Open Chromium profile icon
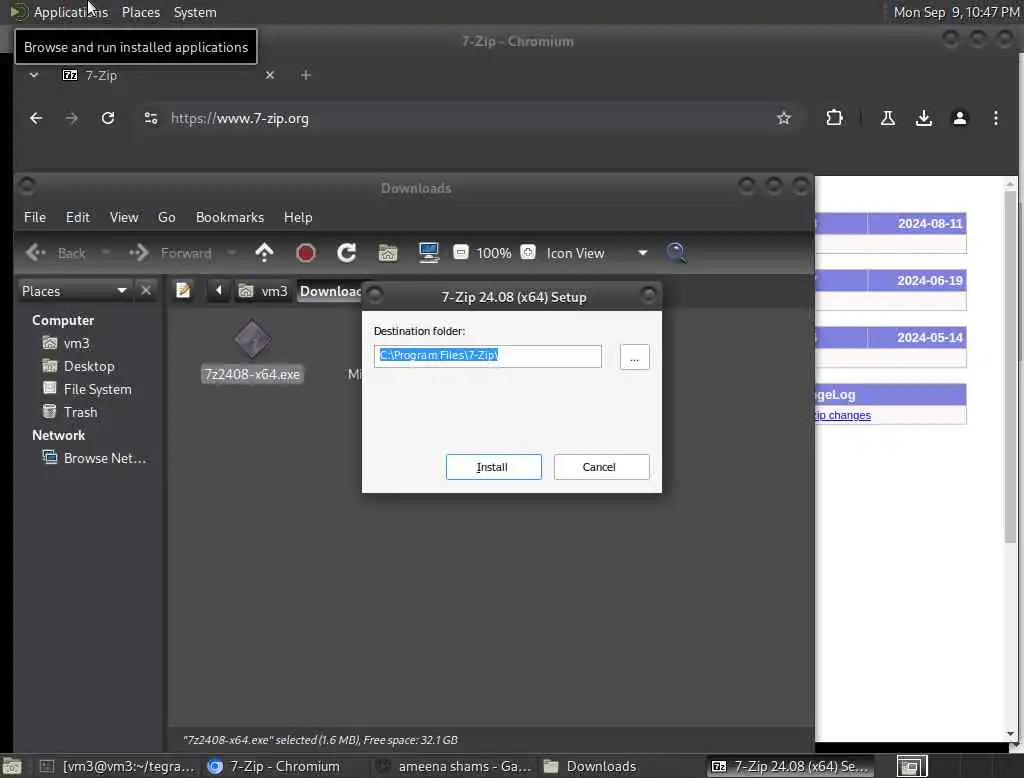The image size is (1024, 778). pos(959,118)
